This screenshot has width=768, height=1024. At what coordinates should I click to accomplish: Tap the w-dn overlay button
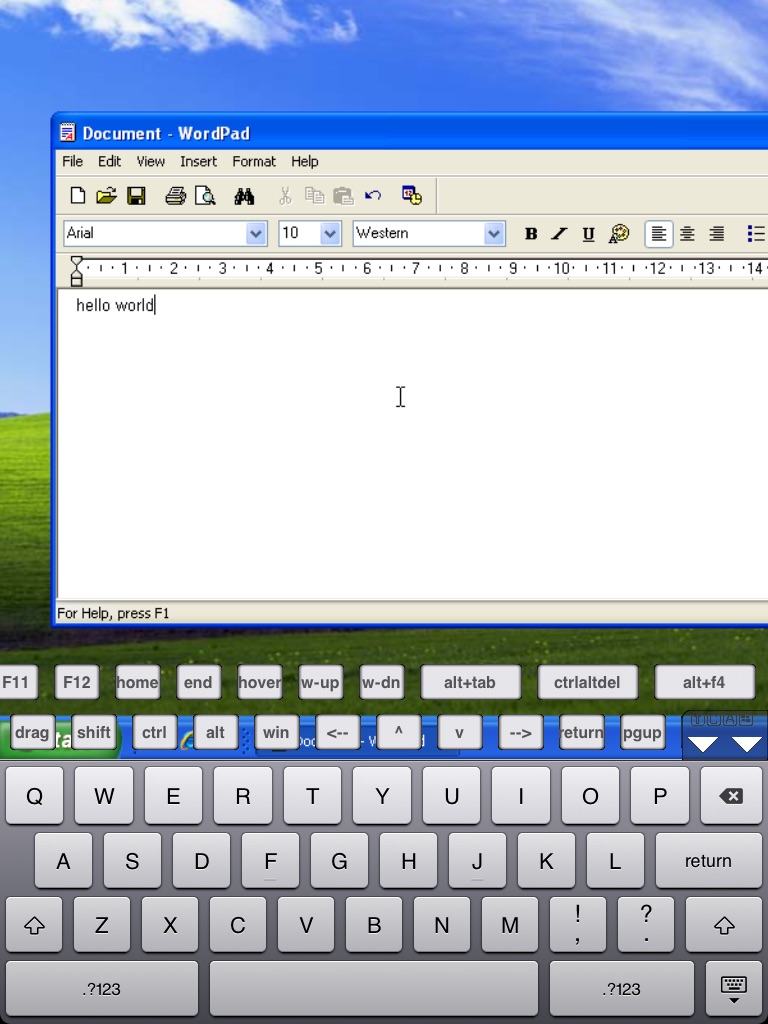coord(381,682)
